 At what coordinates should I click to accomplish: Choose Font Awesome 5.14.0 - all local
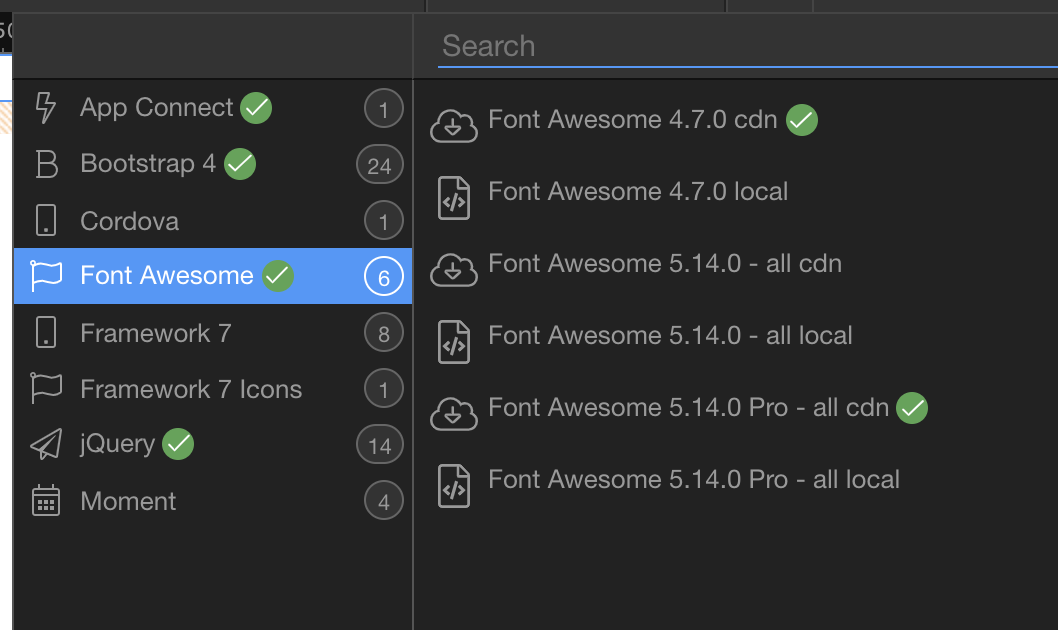tap(668, 335)
